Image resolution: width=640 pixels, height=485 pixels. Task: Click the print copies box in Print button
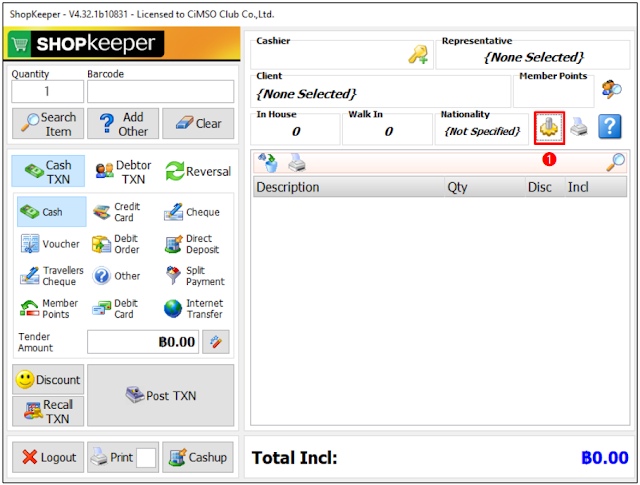[x=146, y=458]
